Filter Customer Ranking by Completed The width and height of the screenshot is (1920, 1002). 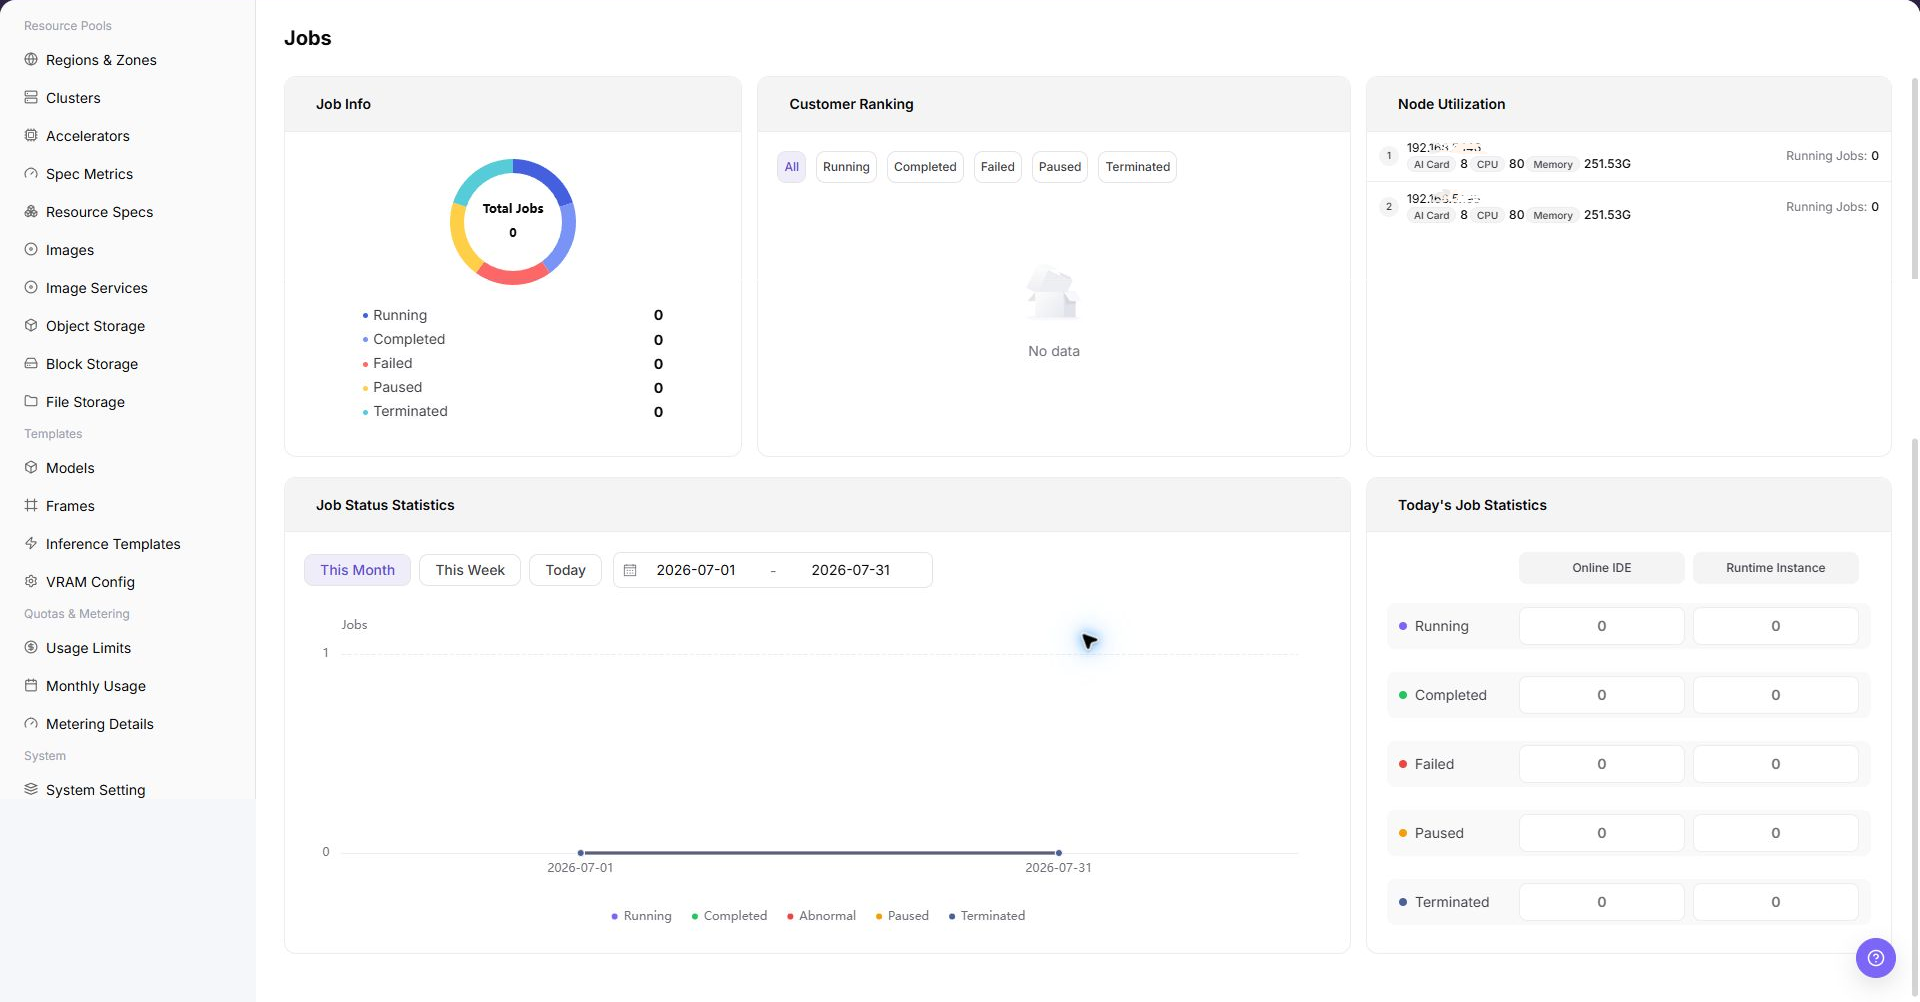point(925,167)
